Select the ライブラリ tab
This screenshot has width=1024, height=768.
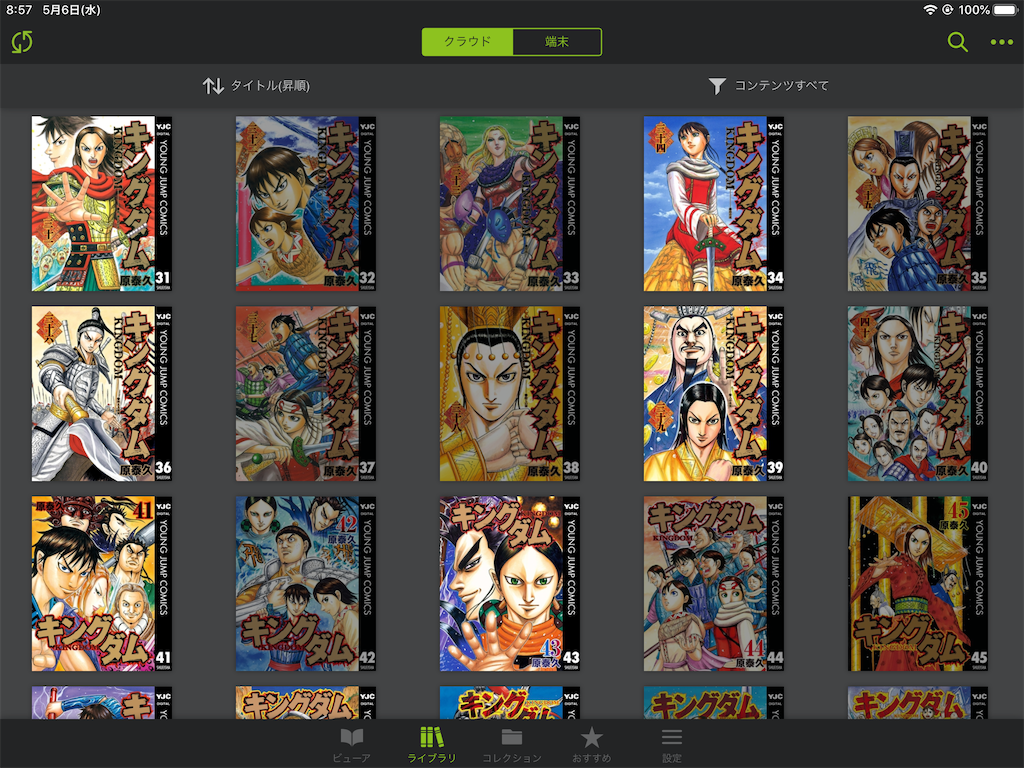coord(431,745)
